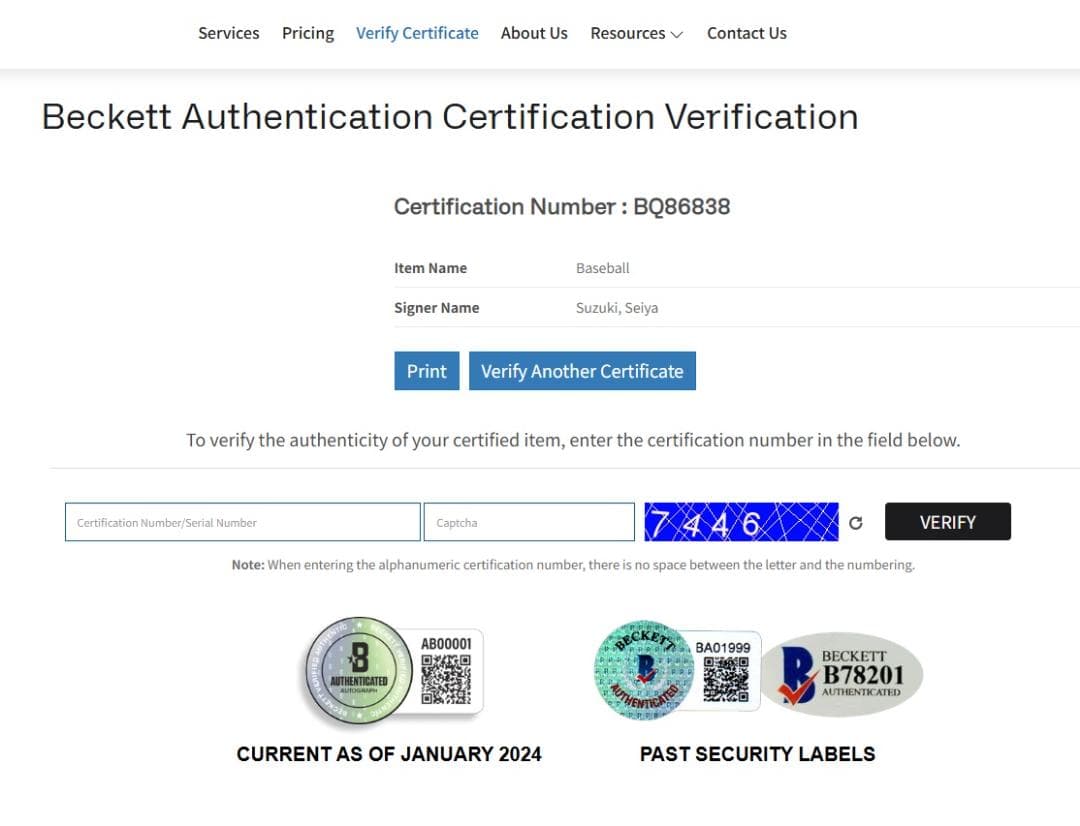Open the About Us page
1080x826 pixels.
[534, 33]
